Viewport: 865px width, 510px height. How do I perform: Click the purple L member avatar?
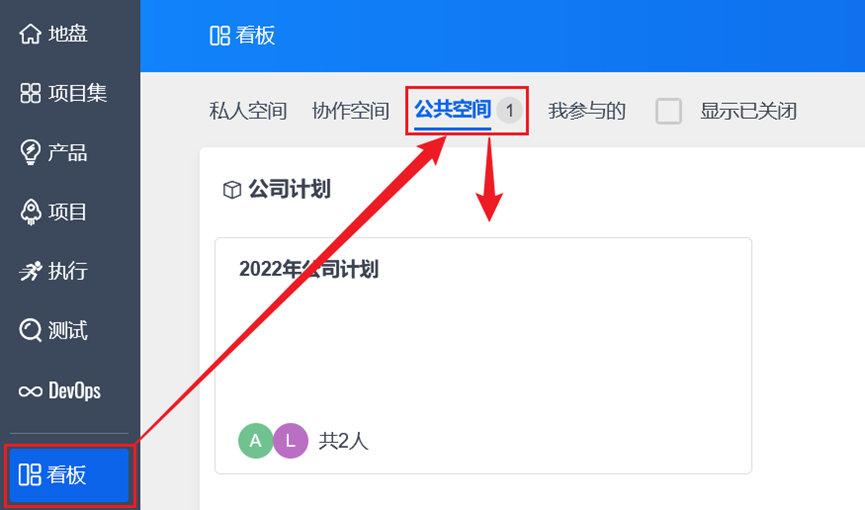(x=291, y=440)
